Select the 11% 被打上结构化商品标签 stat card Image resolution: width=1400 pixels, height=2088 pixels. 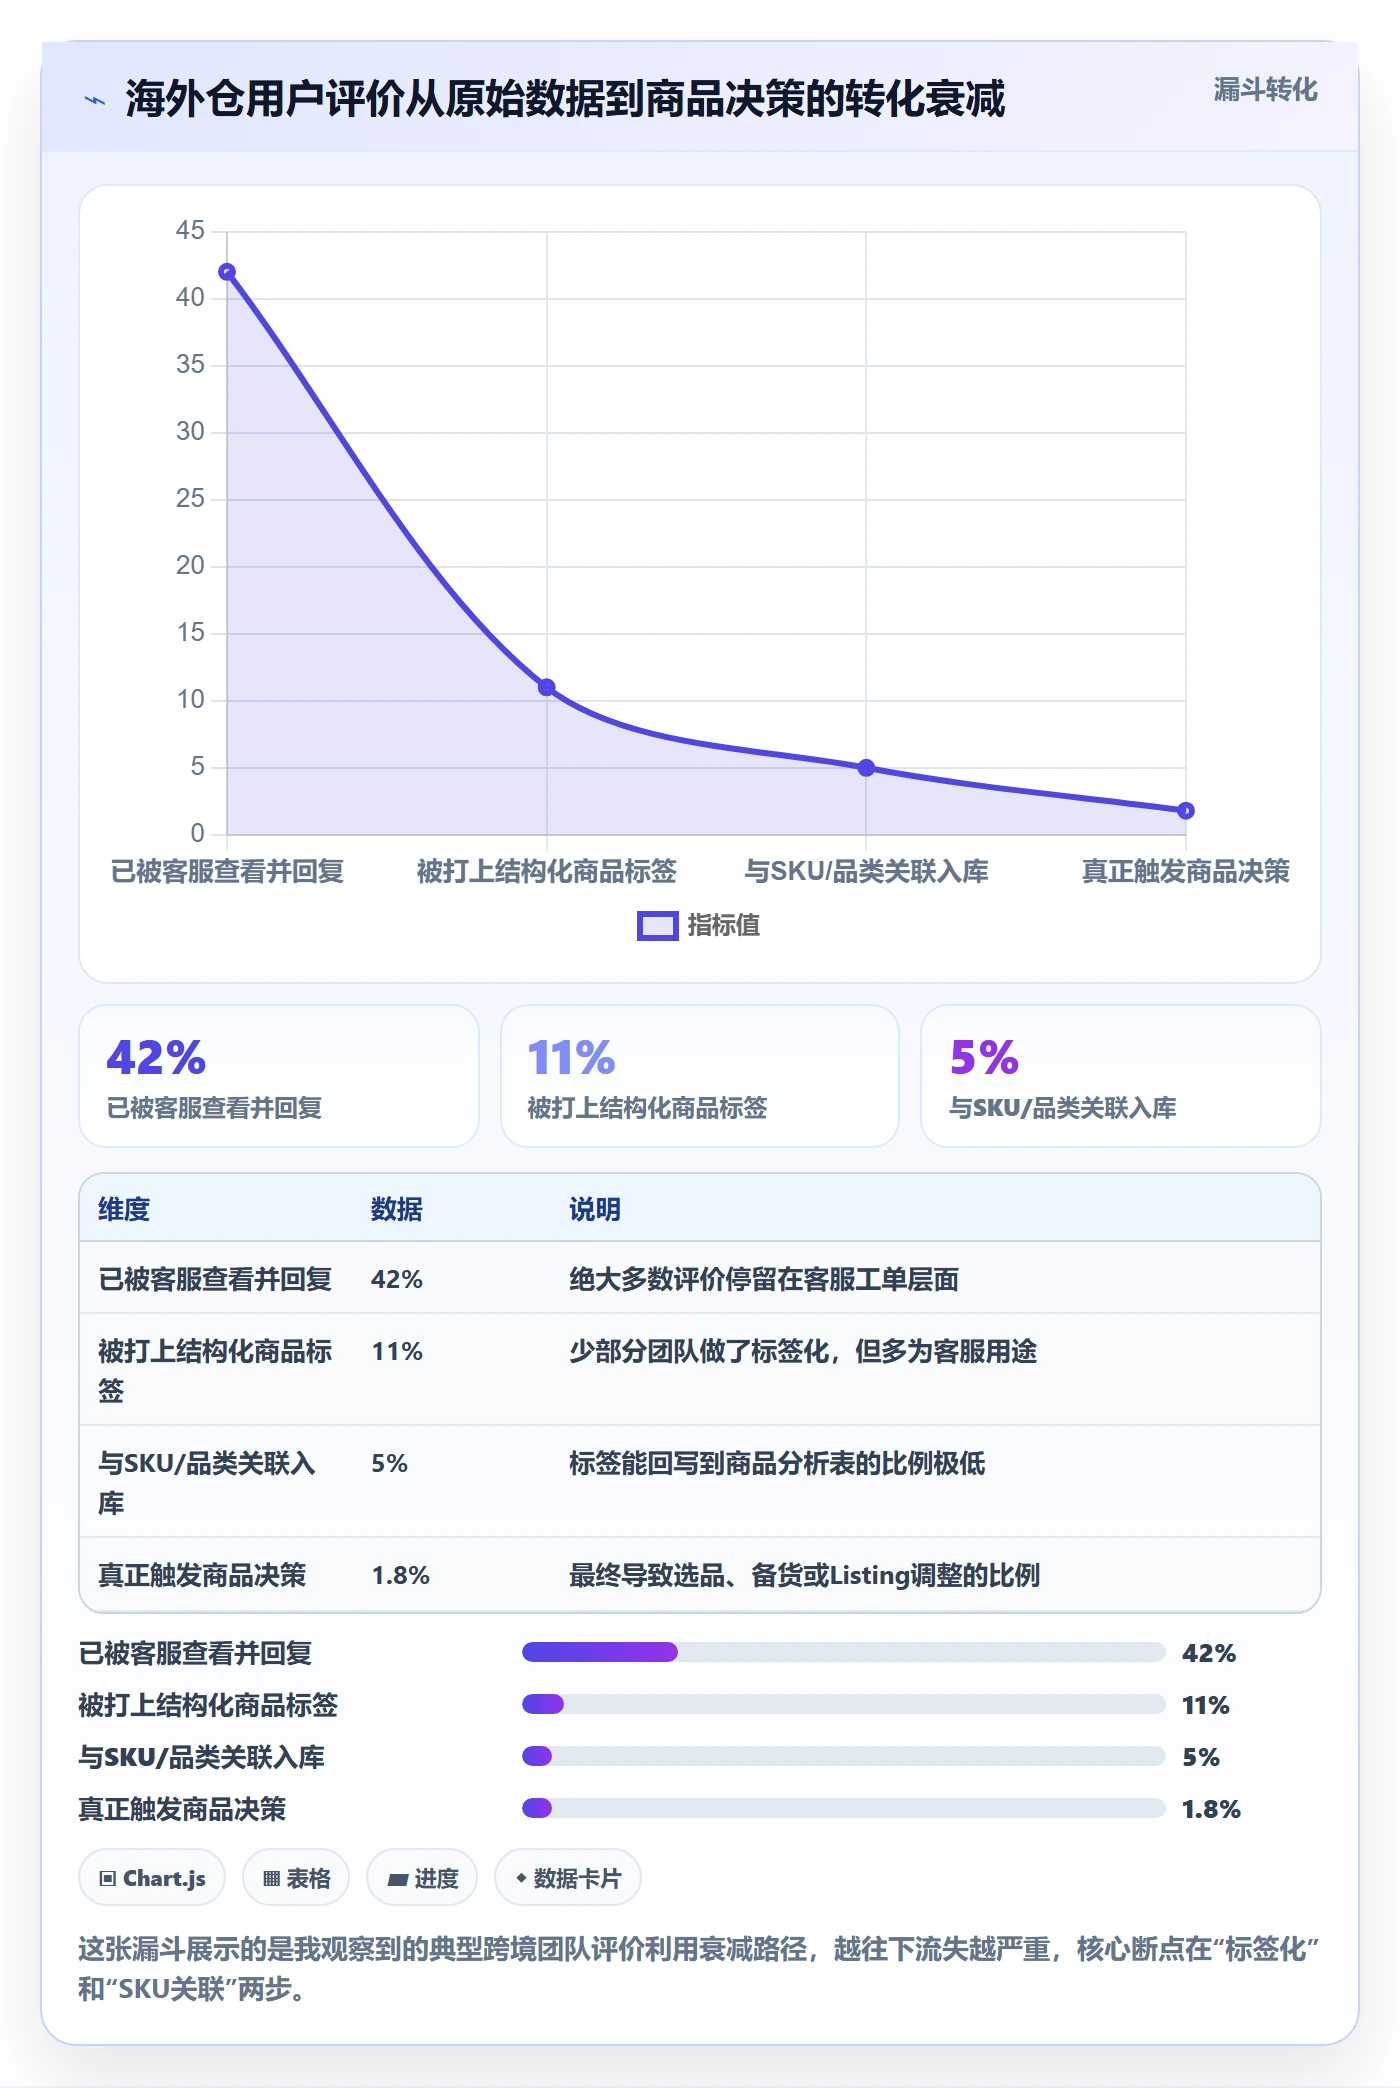pos(700,1076)
